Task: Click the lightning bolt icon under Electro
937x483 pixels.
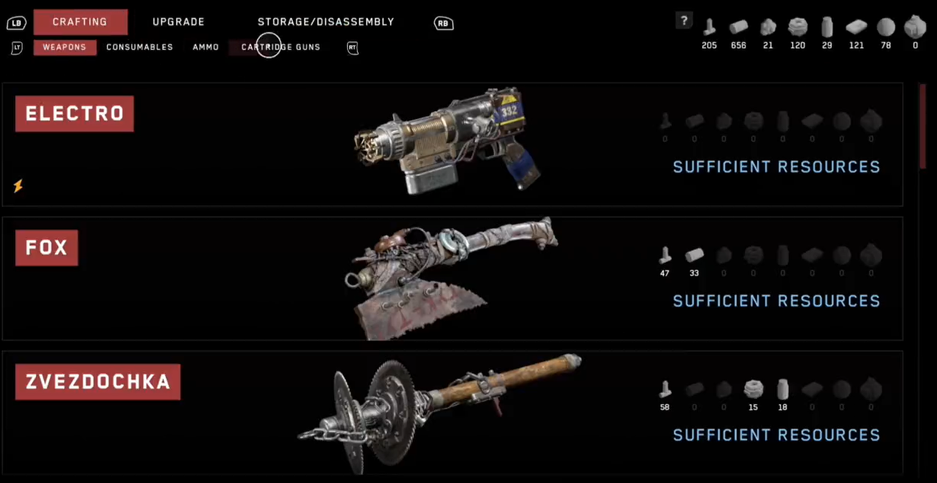Action: [18, 186]
